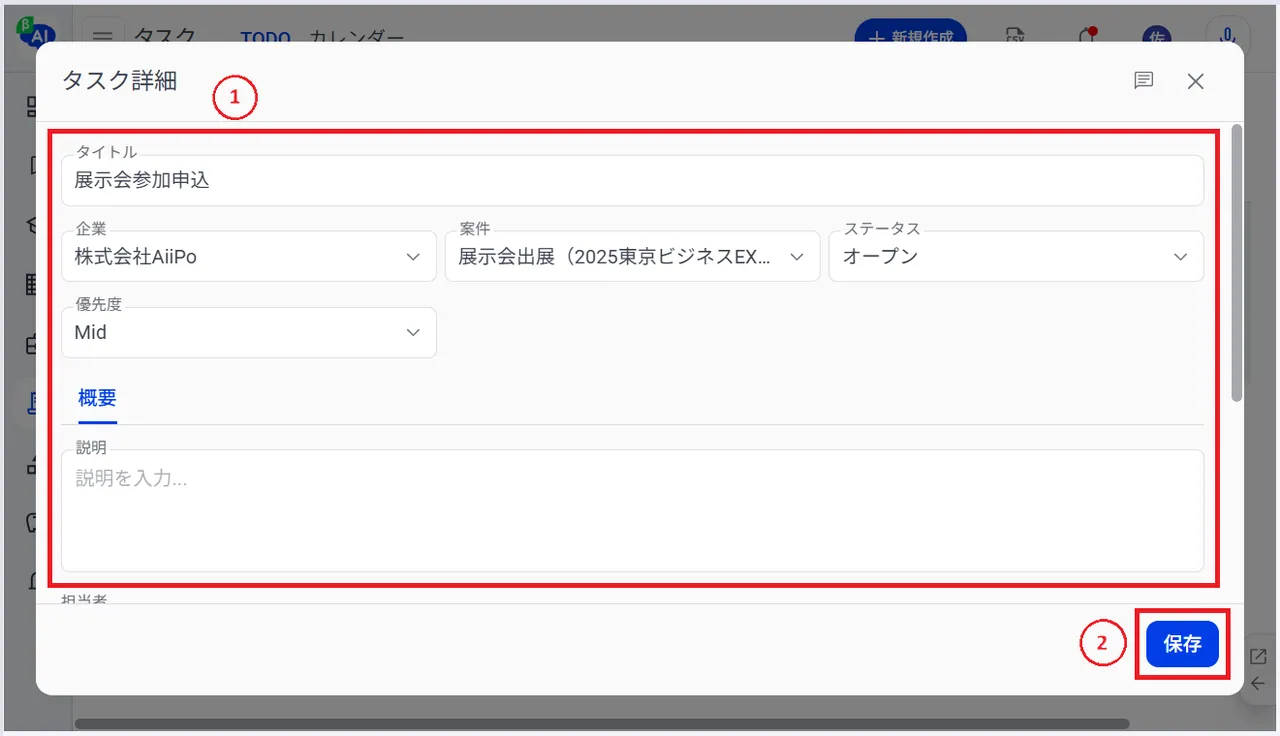1280x736 pixels.
Task: Open the external-link icon at right edge
Action: (x=1259, y=656)
